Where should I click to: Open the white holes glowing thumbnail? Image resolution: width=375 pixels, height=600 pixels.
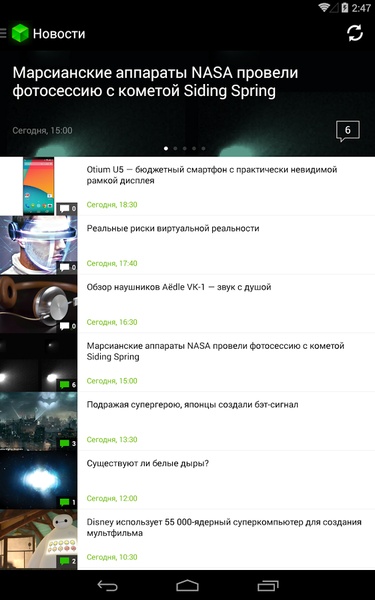pos(39,480)
